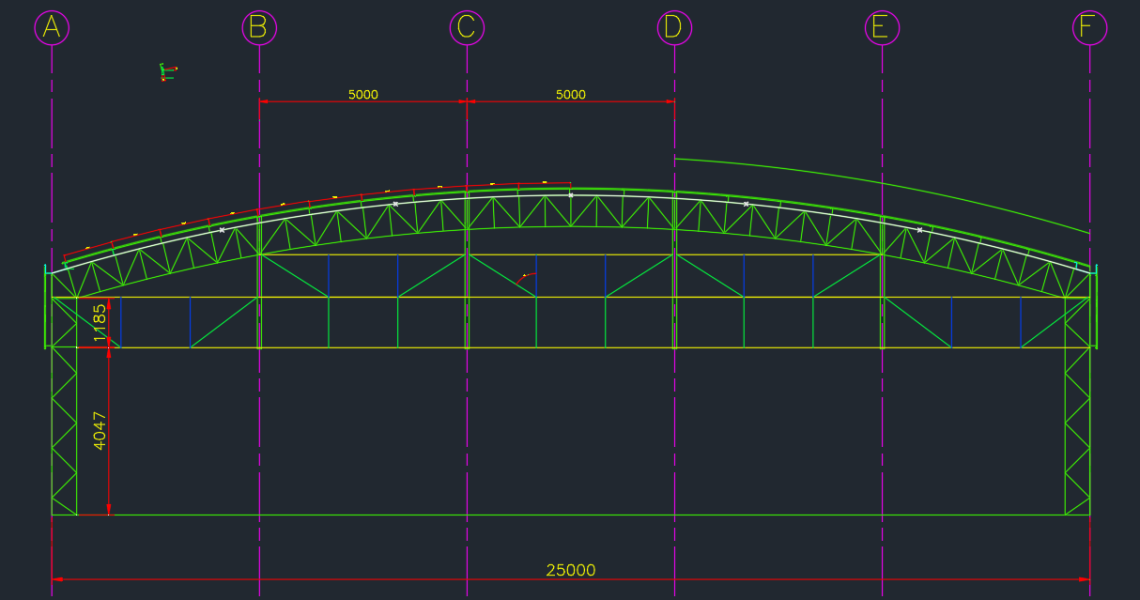Viewport: 1140px width, 600px height.
Task: Click the grid bubble labeled C
Action: [467, 28]
